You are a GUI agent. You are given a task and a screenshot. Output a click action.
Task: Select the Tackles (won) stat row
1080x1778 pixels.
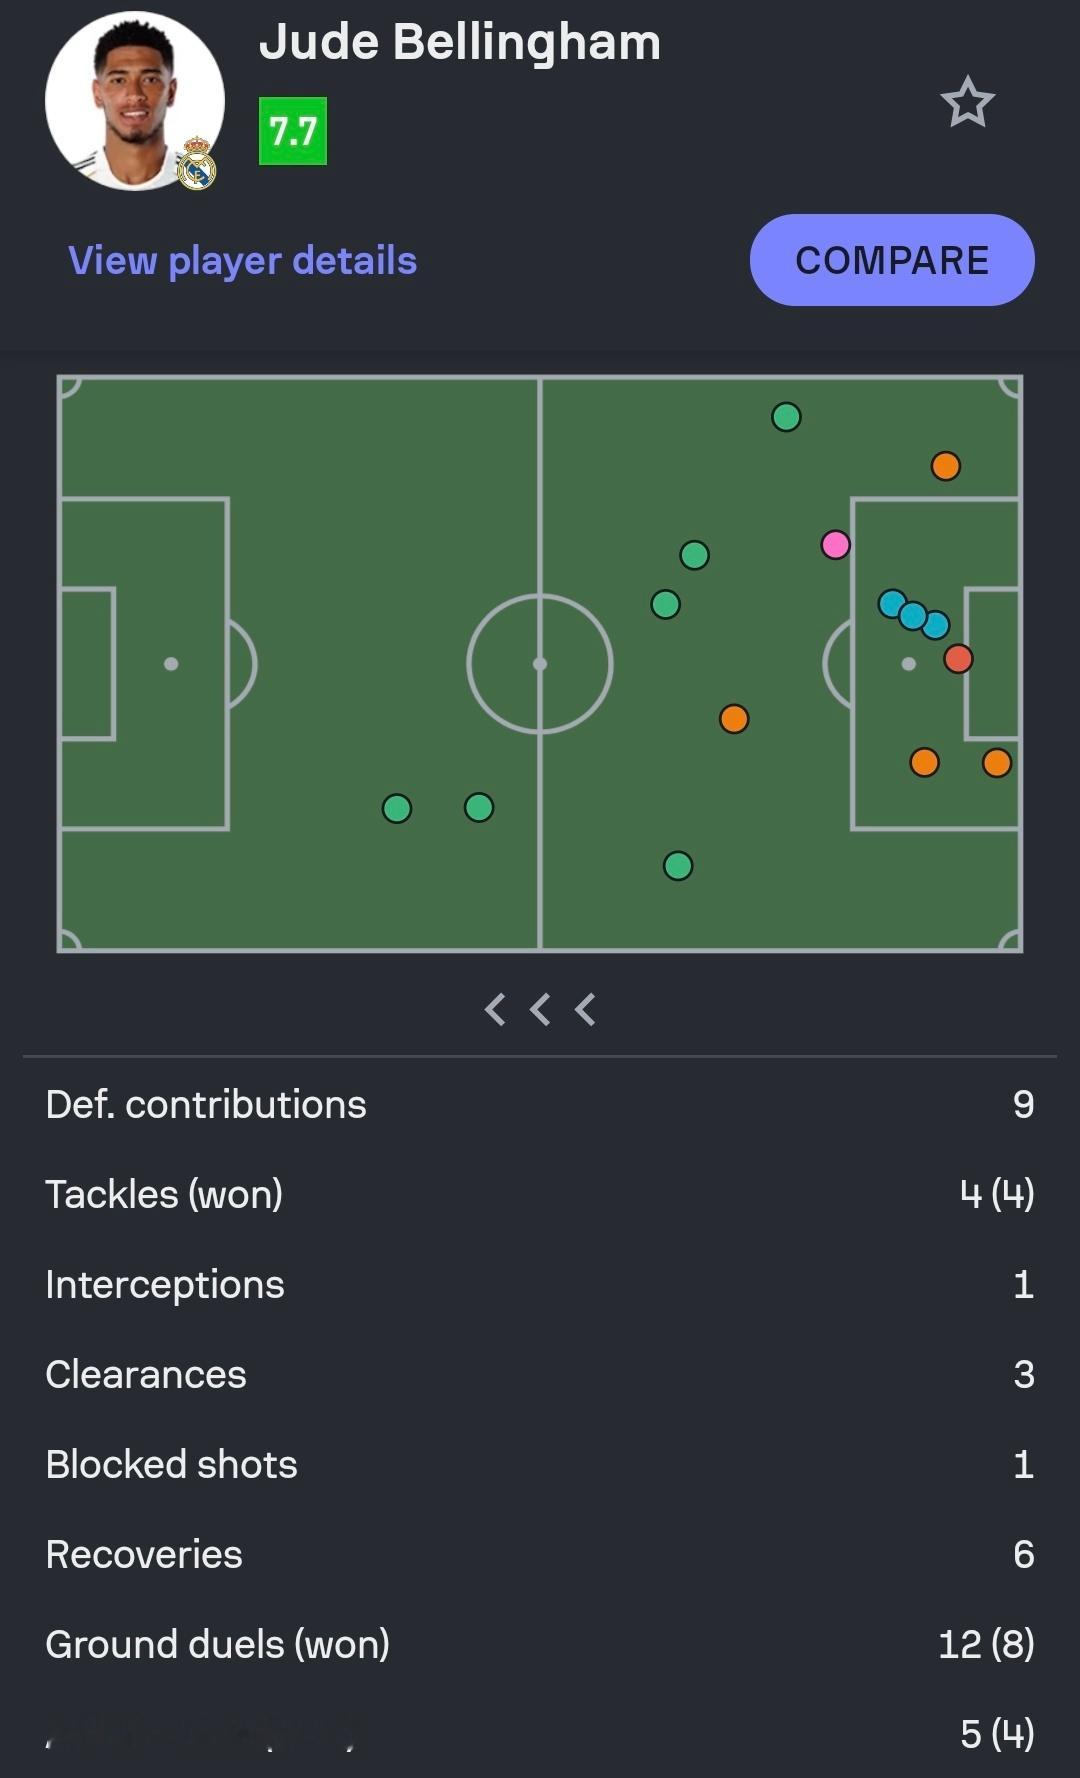point(540,1194)
